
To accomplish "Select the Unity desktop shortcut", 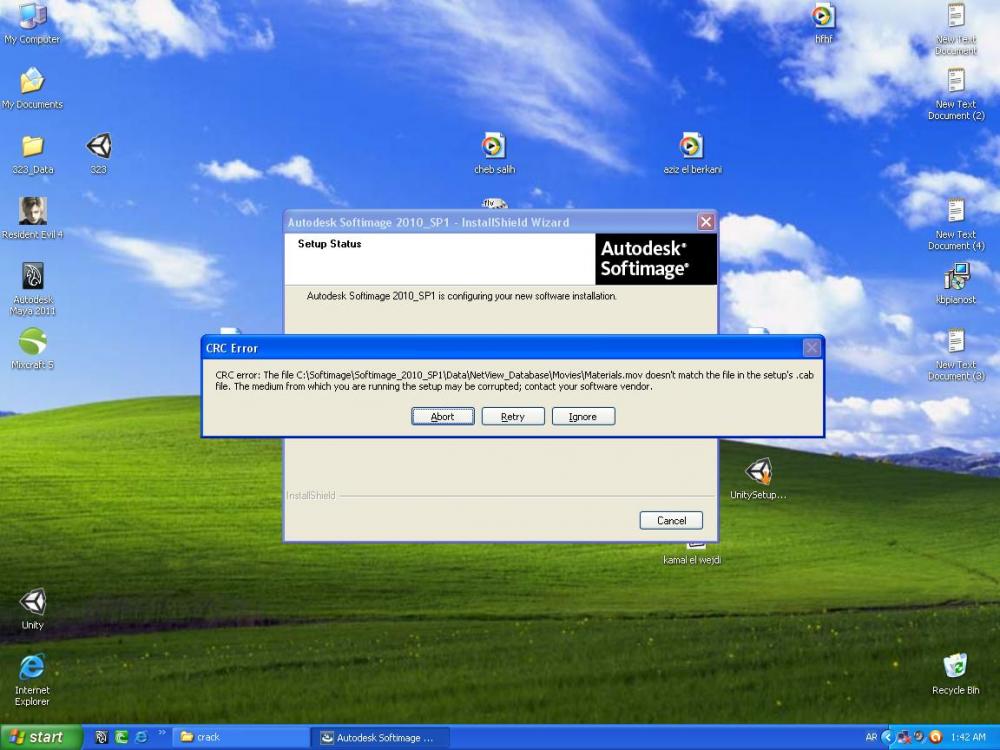I will click(33, 608).
